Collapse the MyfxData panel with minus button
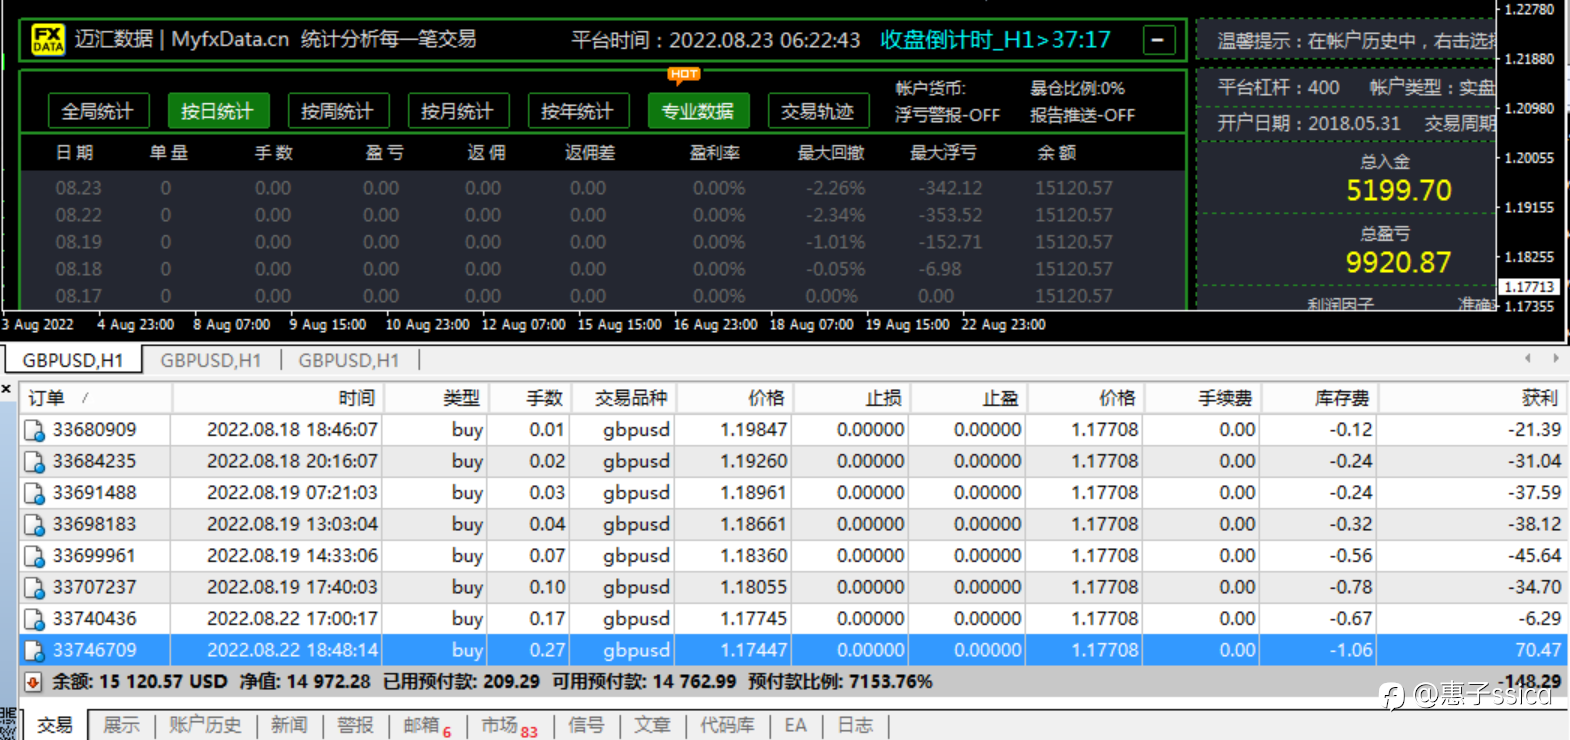The width and height of the screenshot is (1570, 740). [1158, 41]
